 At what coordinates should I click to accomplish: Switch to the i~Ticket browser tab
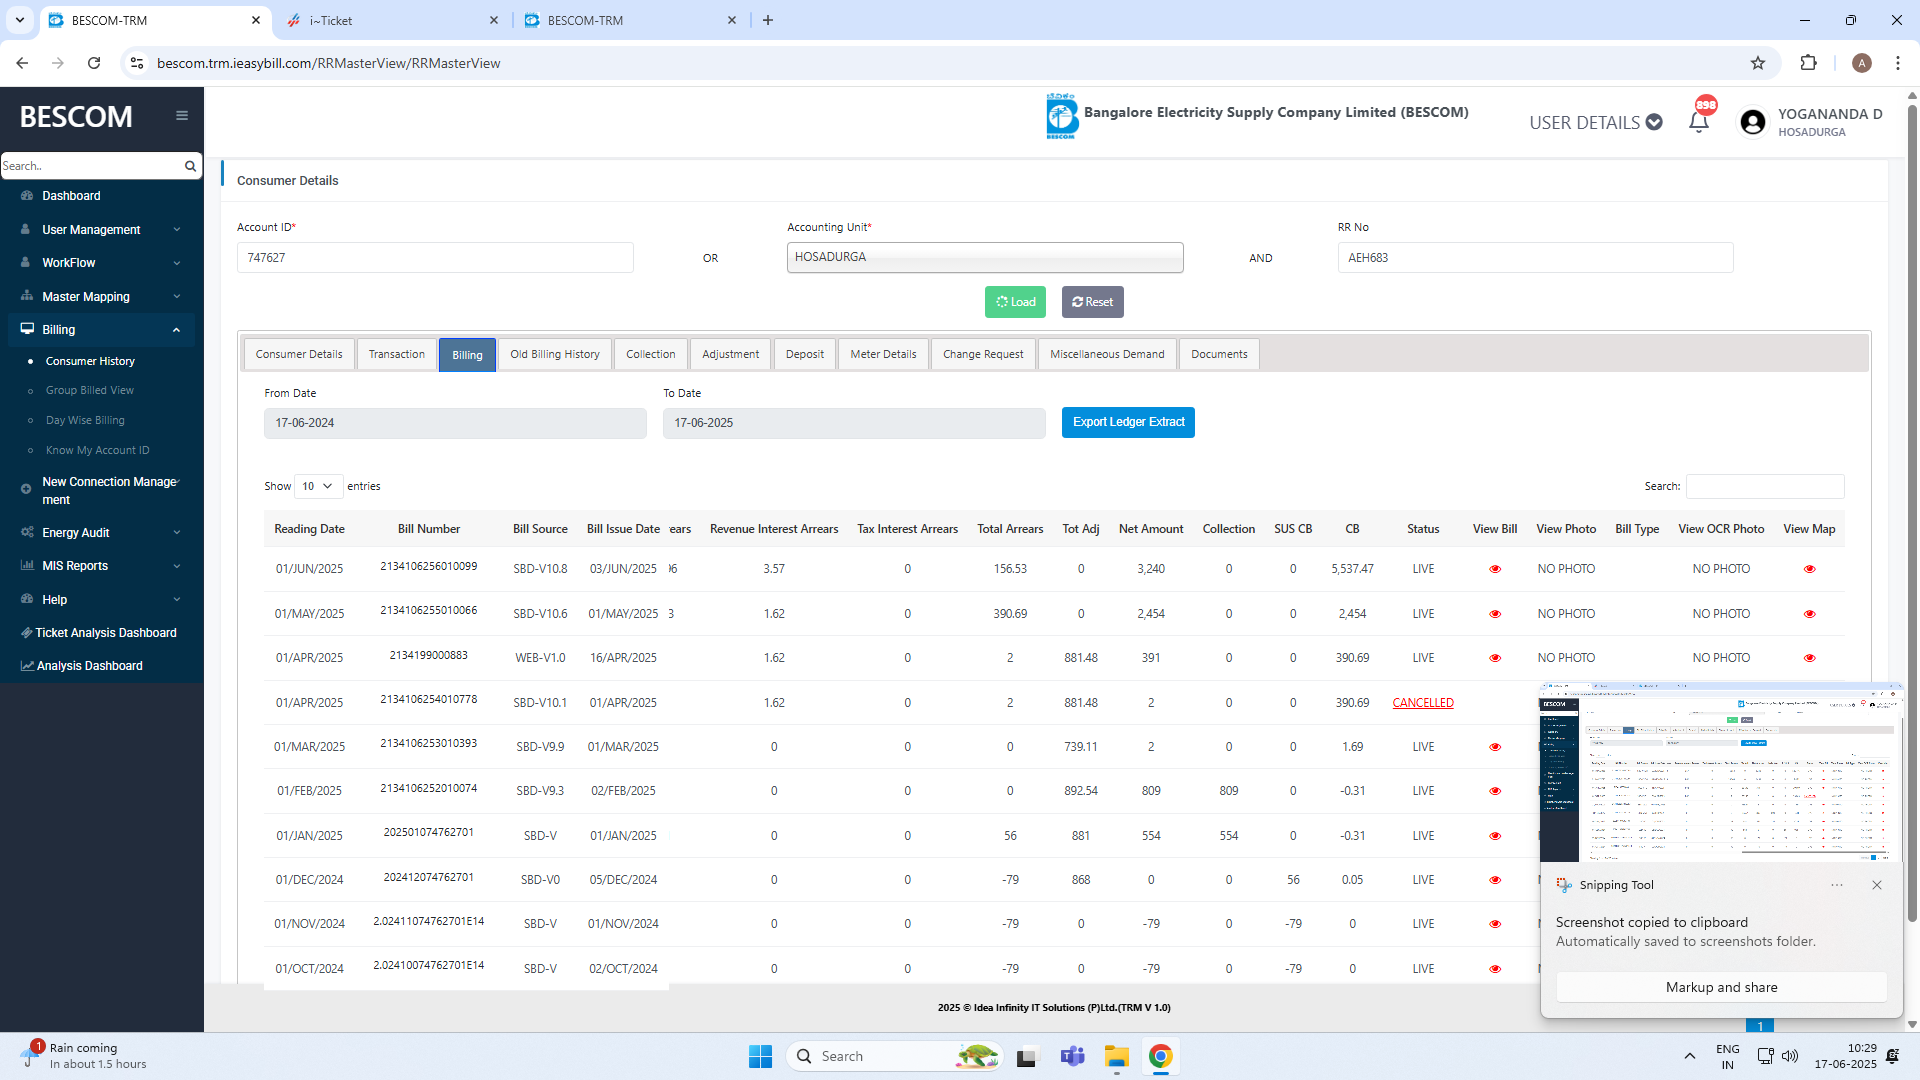[390, 20]
